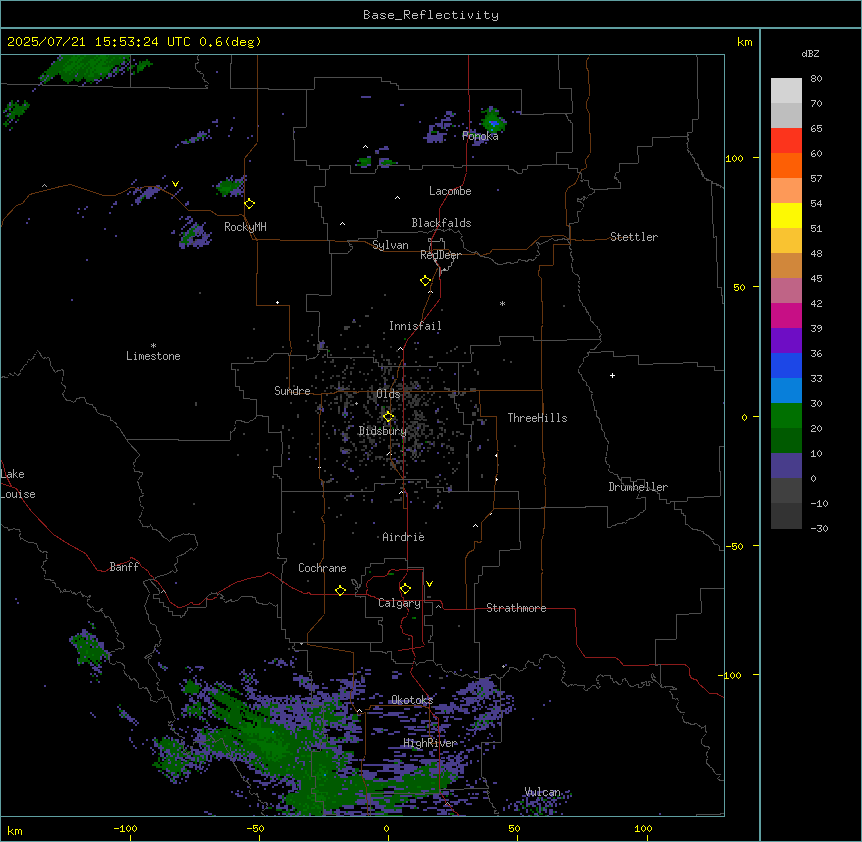
Task: Click the Calgary city label
Action: click(x=400, y=603)
